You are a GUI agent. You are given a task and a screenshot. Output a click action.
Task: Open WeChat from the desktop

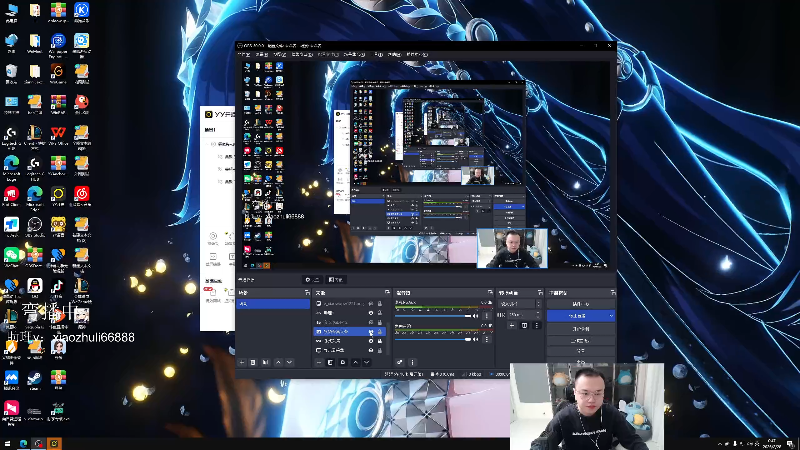tap(11, 255)
